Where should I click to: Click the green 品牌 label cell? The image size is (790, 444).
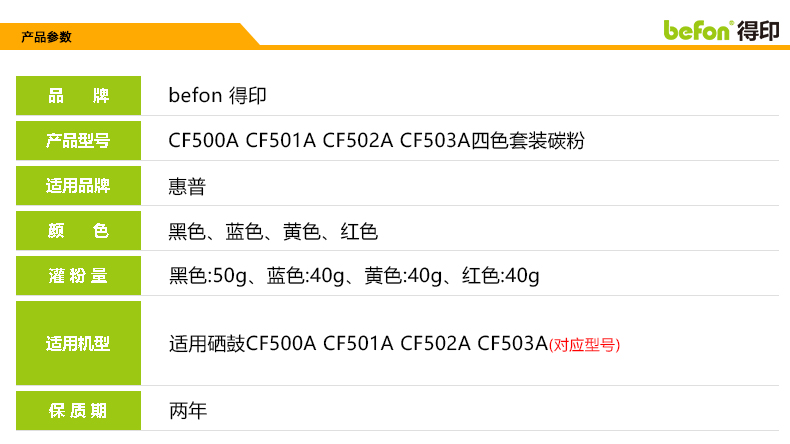(x=78, y=96)
